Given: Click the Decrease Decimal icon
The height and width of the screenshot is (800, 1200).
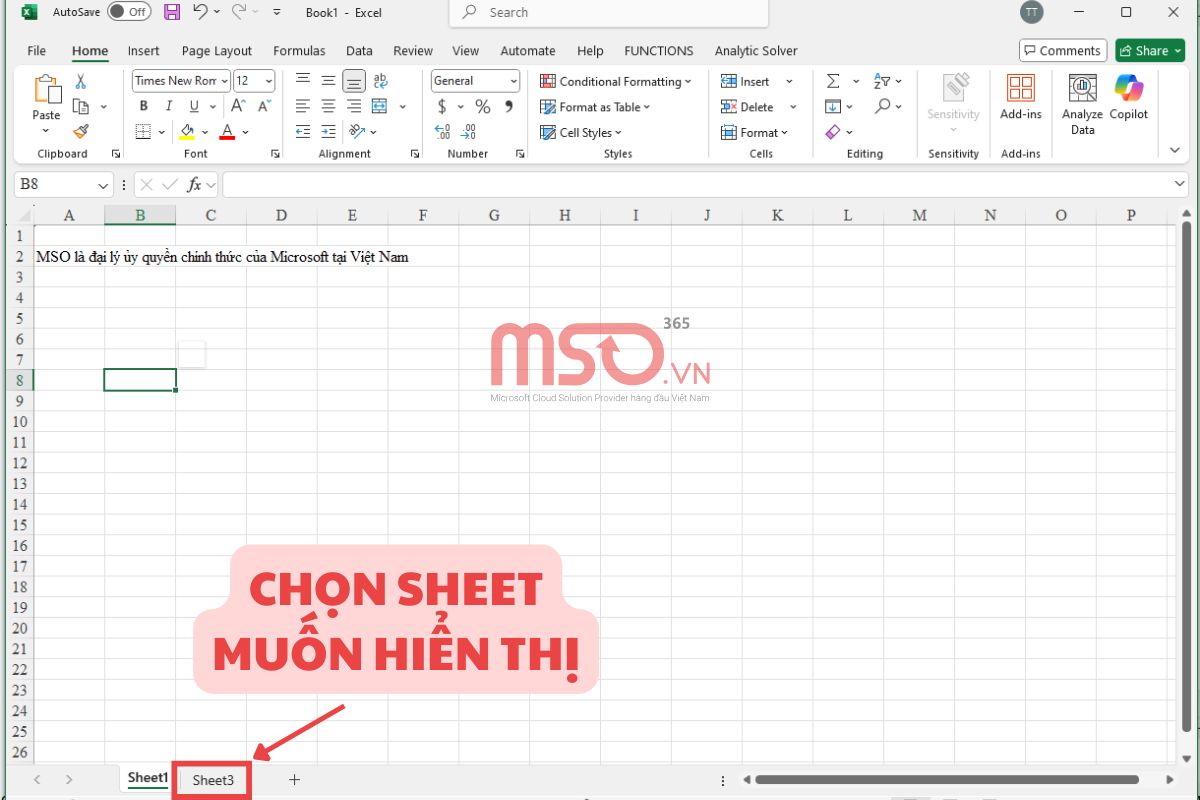Looking at the screenshot, I should 468,132.
